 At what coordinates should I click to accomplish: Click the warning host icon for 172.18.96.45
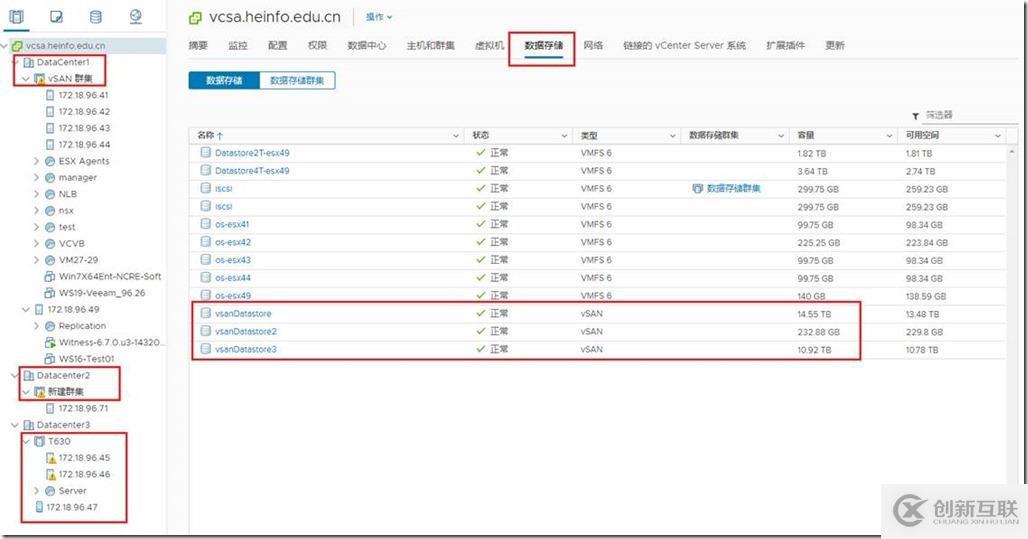tap(50, 458)
